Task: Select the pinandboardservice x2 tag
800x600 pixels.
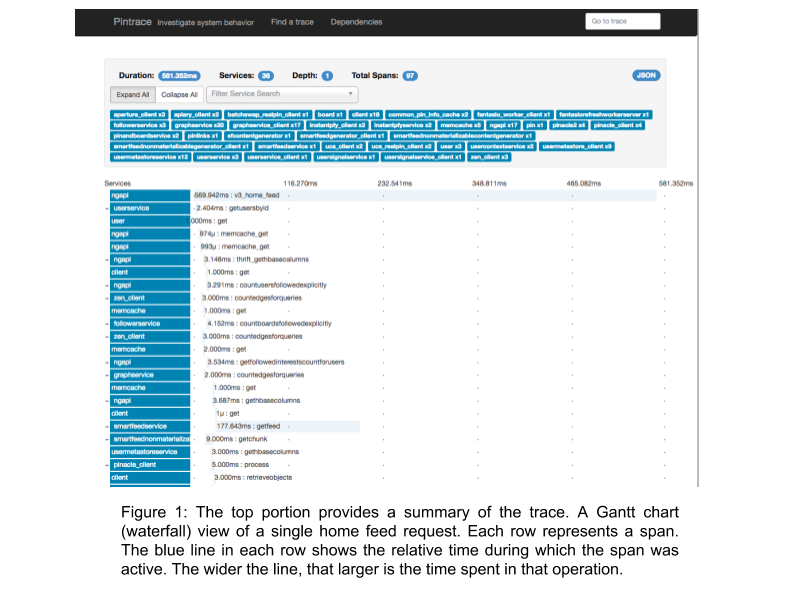Action: point(146,136)
